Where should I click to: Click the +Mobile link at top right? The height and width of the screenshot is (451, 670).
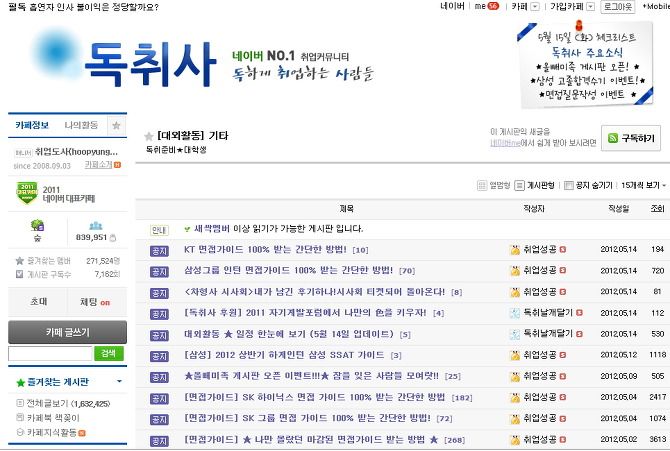pos(656,6)
